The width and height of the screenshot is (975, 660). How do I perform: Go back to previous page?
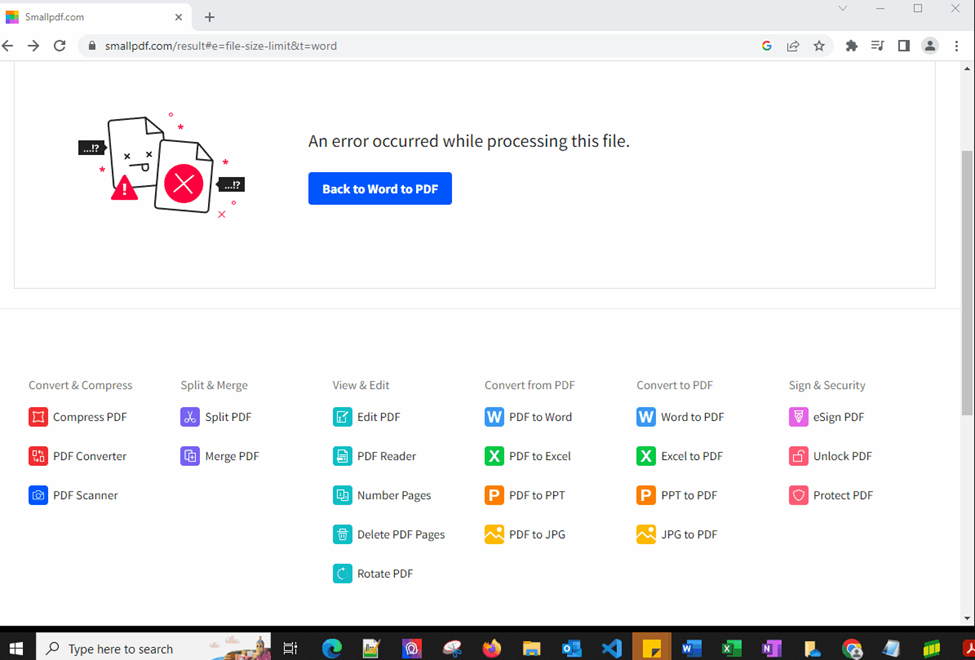7,45
